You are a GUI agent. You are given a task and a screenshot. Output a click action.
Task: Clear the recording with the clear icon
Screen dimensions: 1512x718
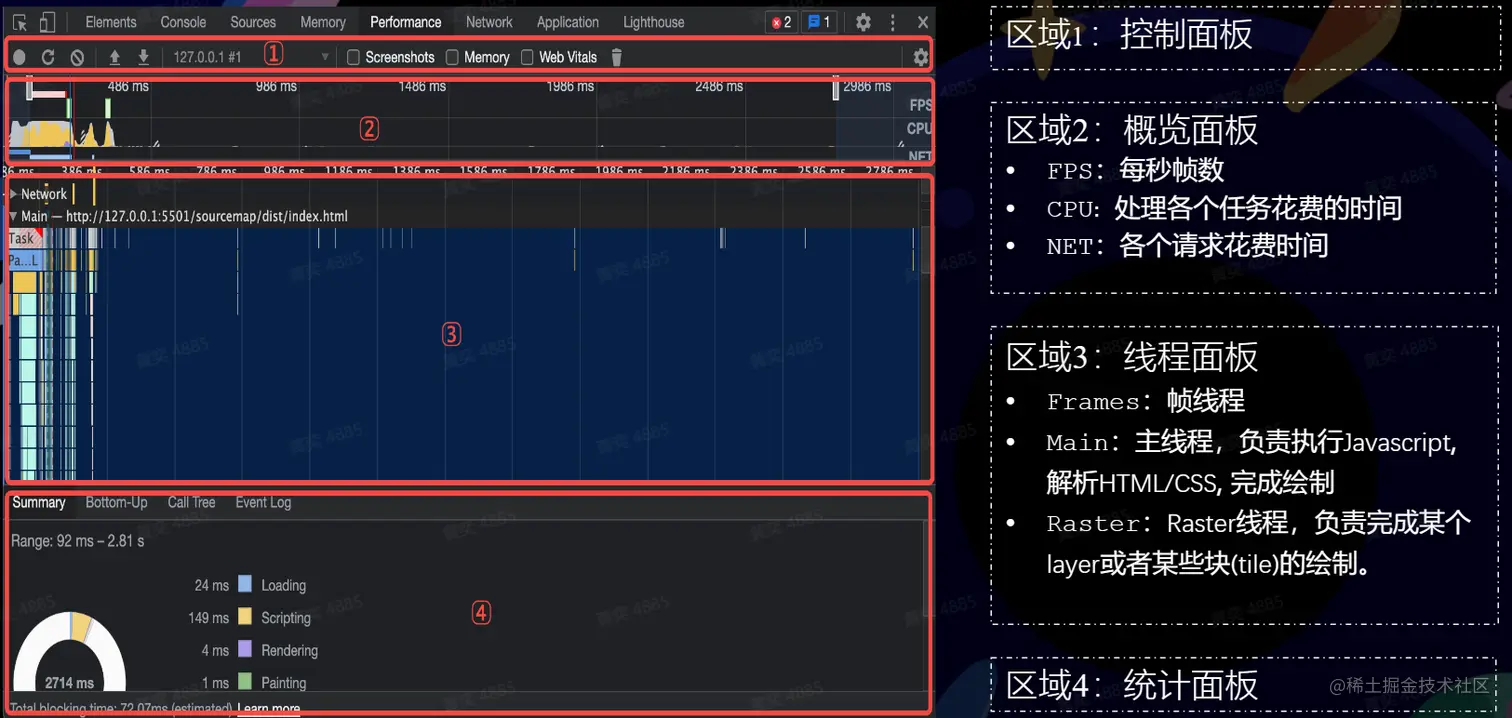coord(77,57)
